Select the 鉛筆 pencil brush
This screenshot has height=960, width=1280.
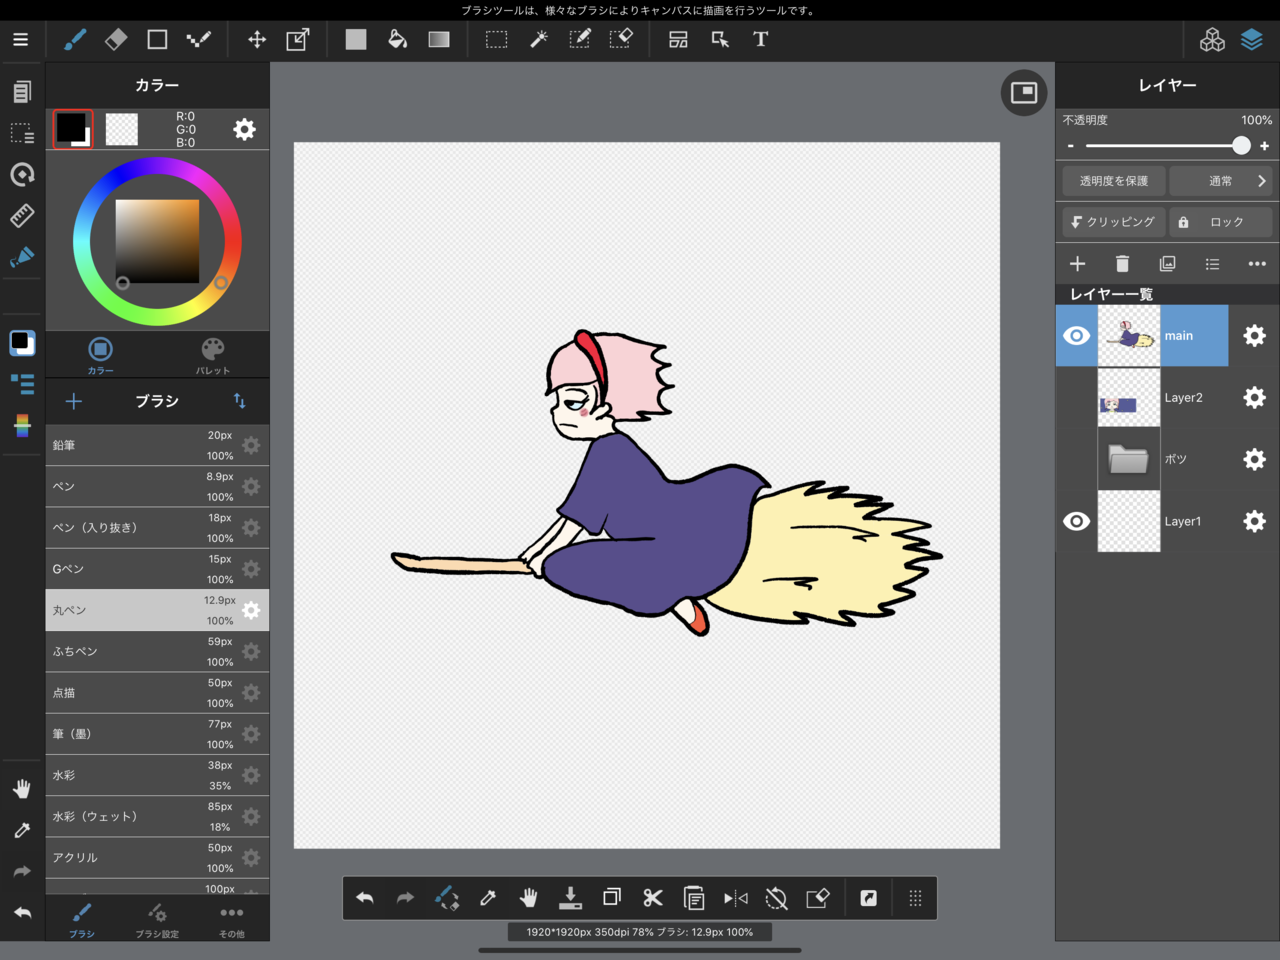click(x=157, y=445)
